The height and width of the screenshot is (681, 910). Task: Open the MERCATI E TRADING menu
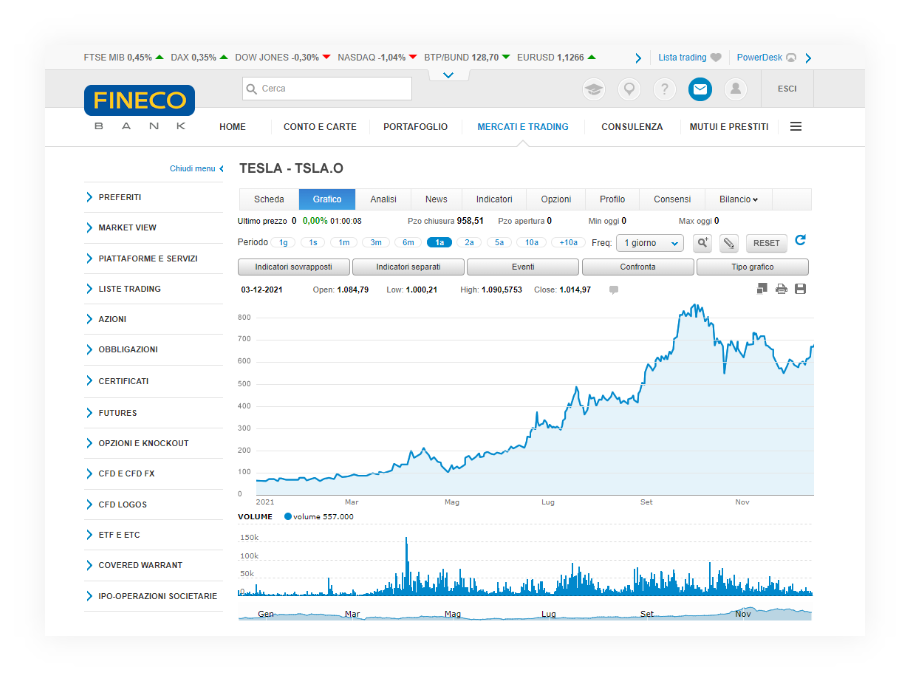[x=523, y=127]
